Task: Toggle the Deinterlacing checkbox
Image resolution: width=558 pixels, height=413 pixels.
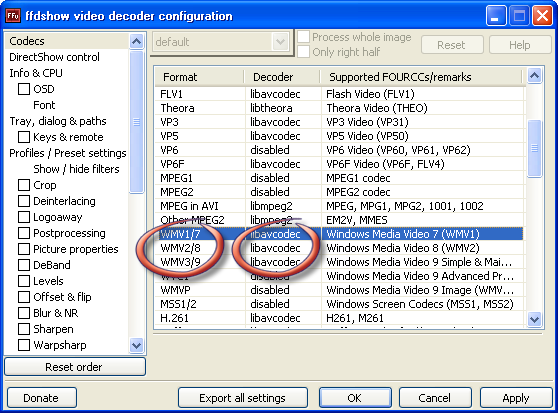Action: 24,201
